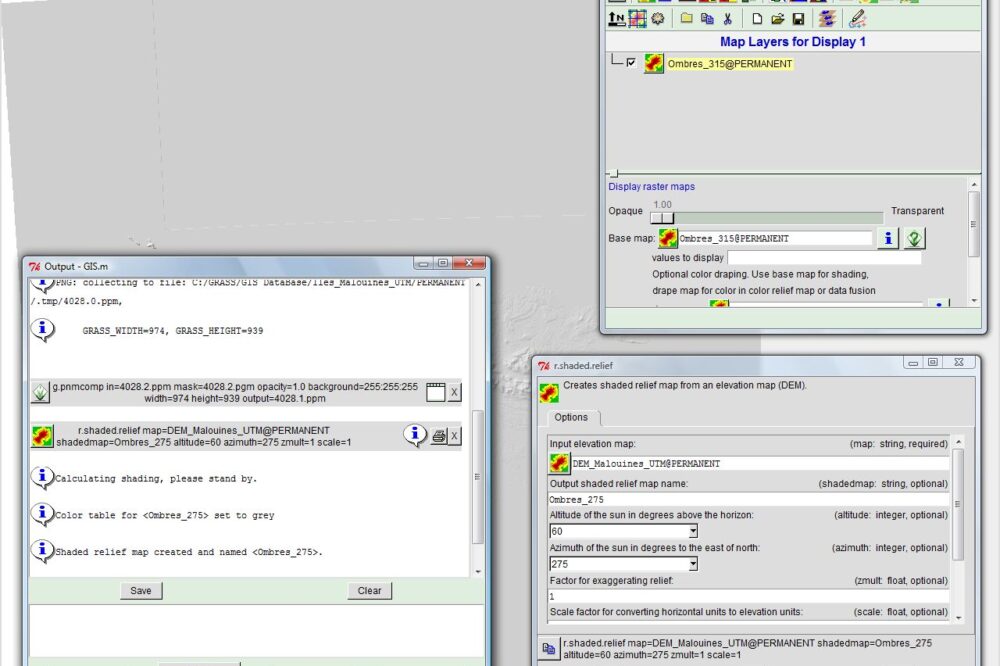Click the north arrow/scale bar layer icon
This screenshot has width=1000, height=666.
pyautogui.click(x=617, y=19)
